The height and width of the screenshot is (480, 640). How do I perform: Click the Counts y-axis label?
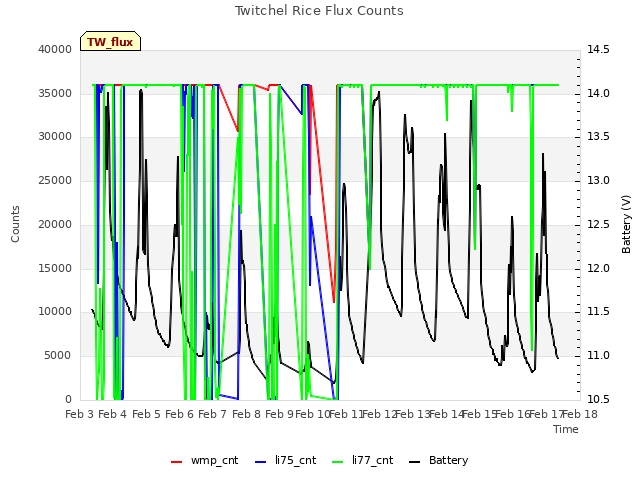[x=15, y=224]
